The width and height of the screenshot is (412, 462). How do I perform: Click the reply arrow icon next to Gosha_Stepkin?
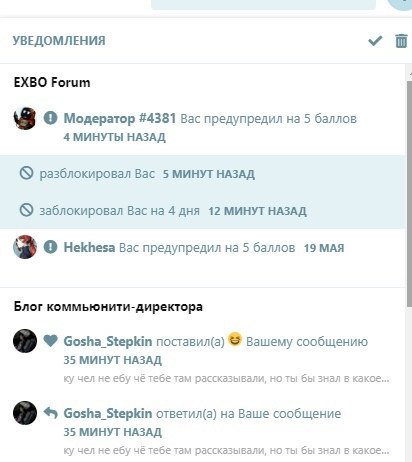click(x=50, y=413)
